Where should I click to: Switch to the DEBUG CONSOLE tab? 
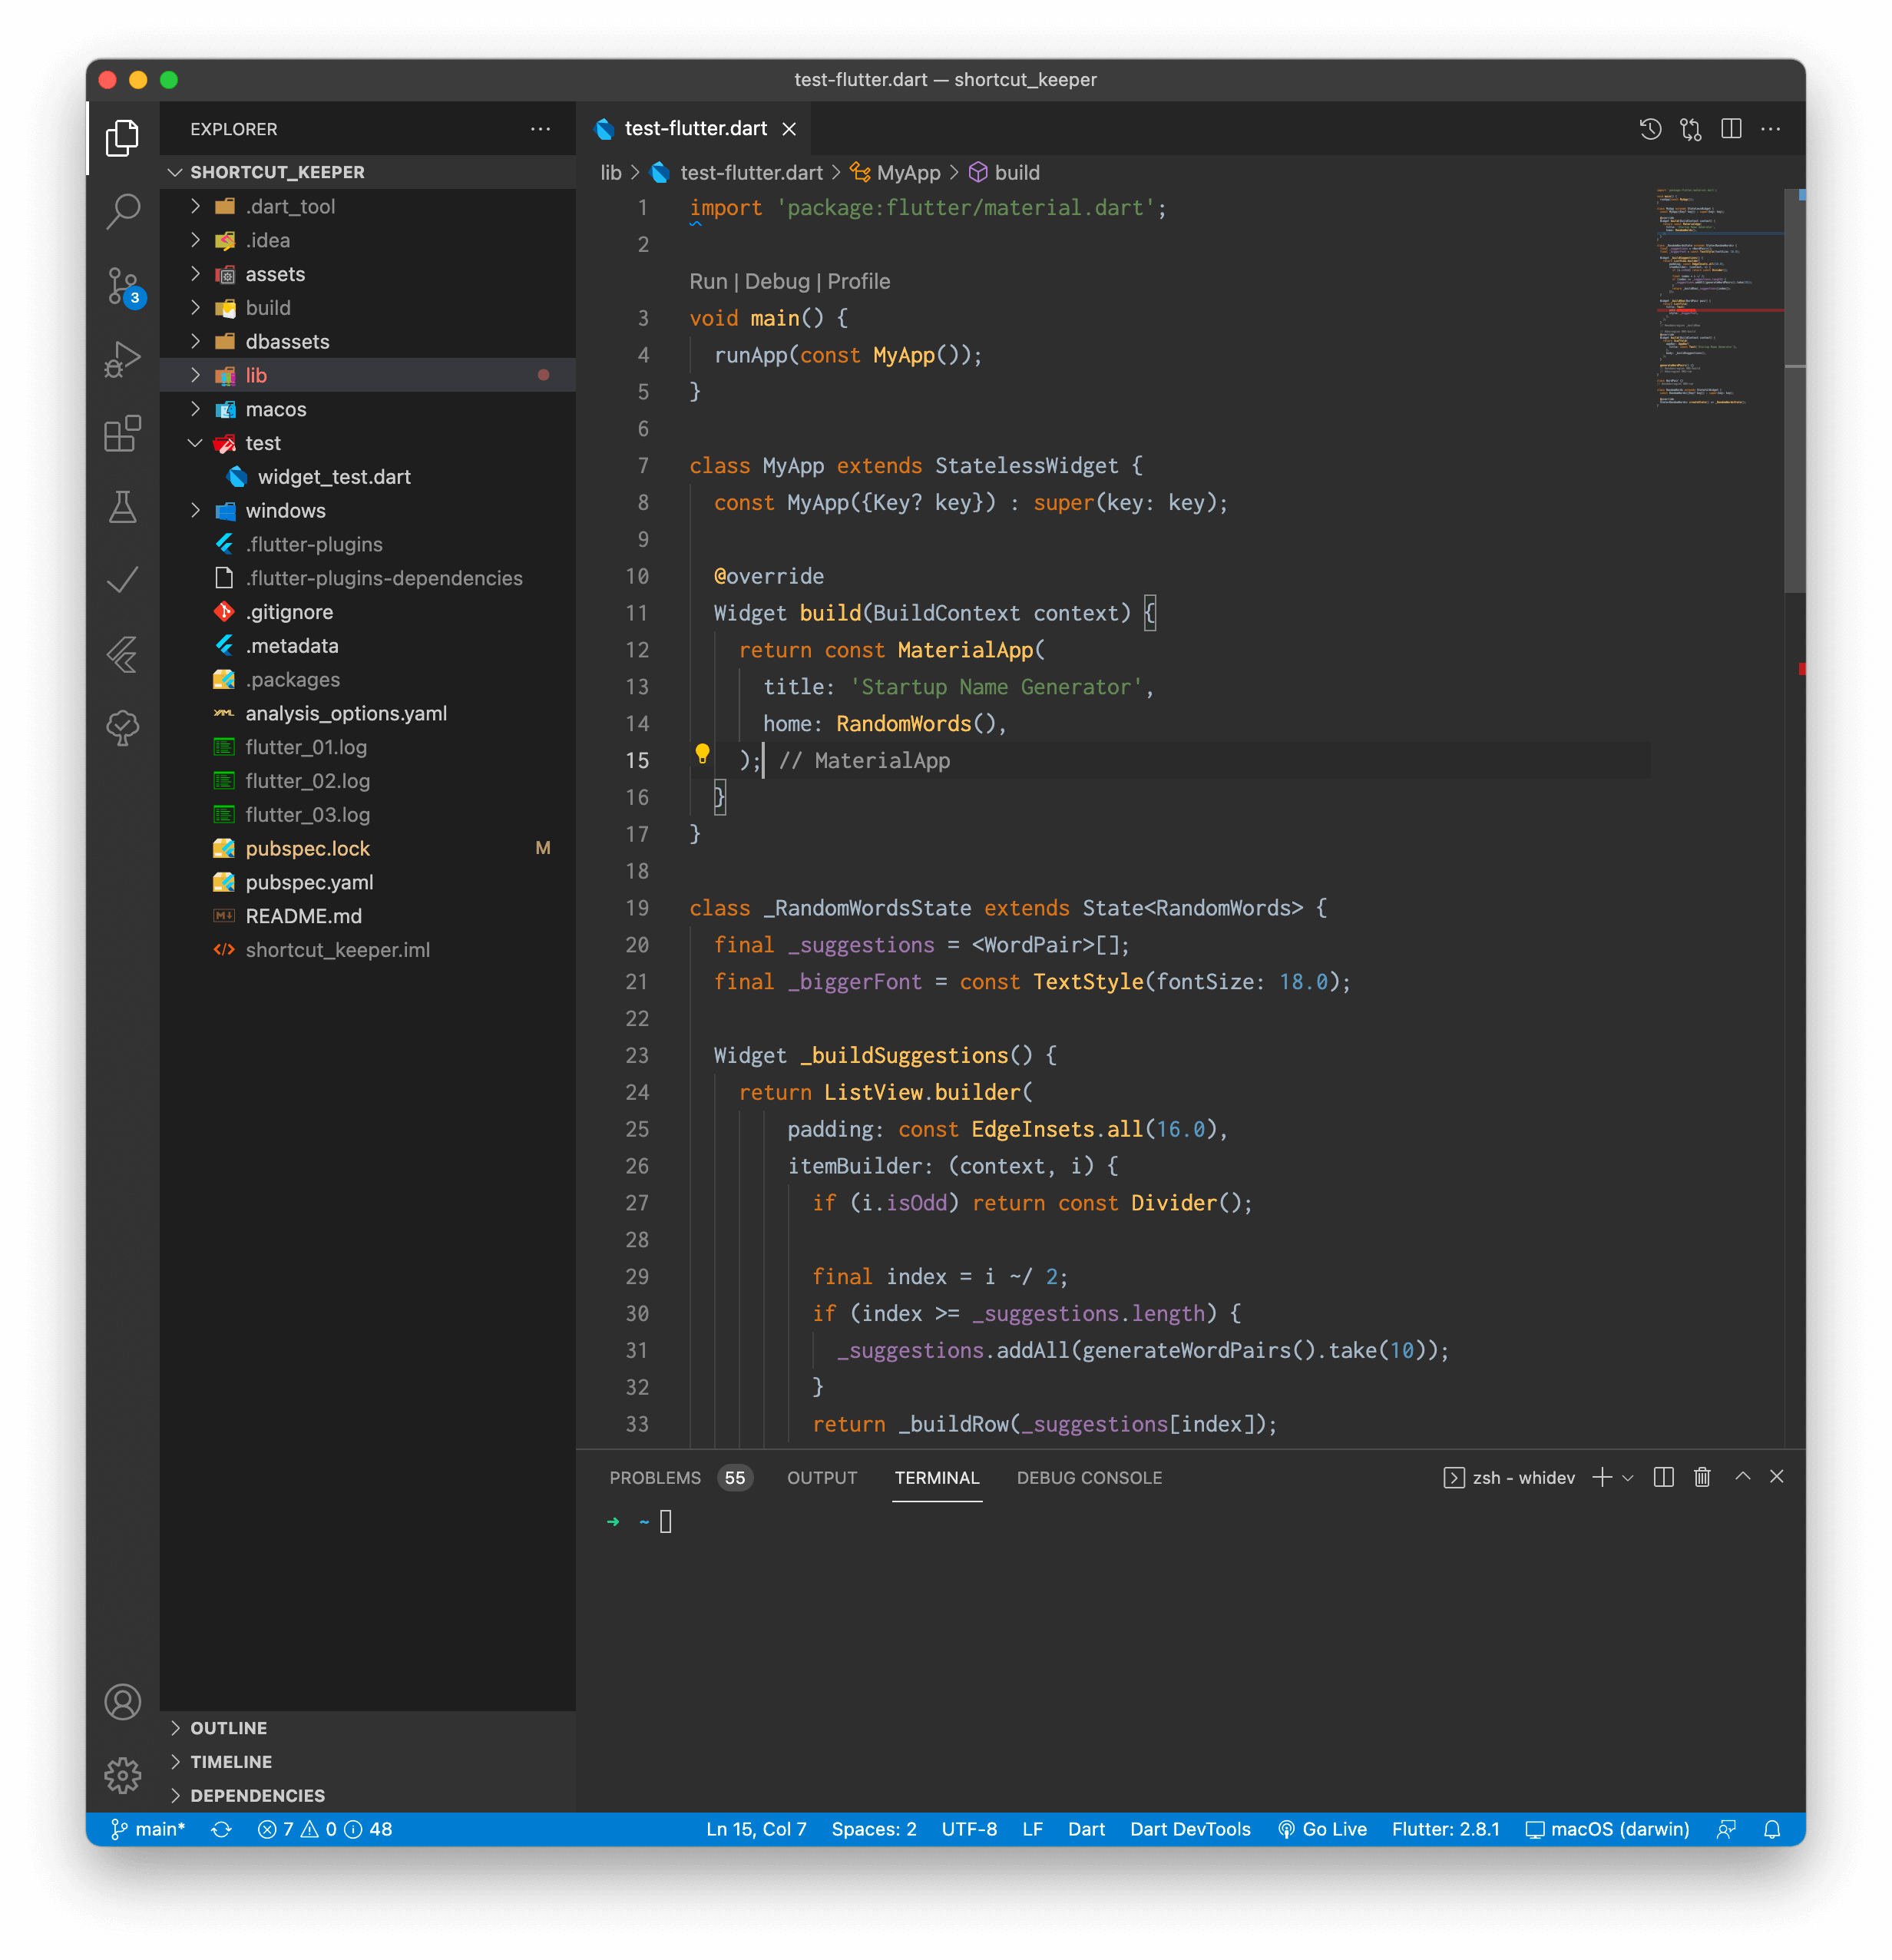tap(1089, 1478)
